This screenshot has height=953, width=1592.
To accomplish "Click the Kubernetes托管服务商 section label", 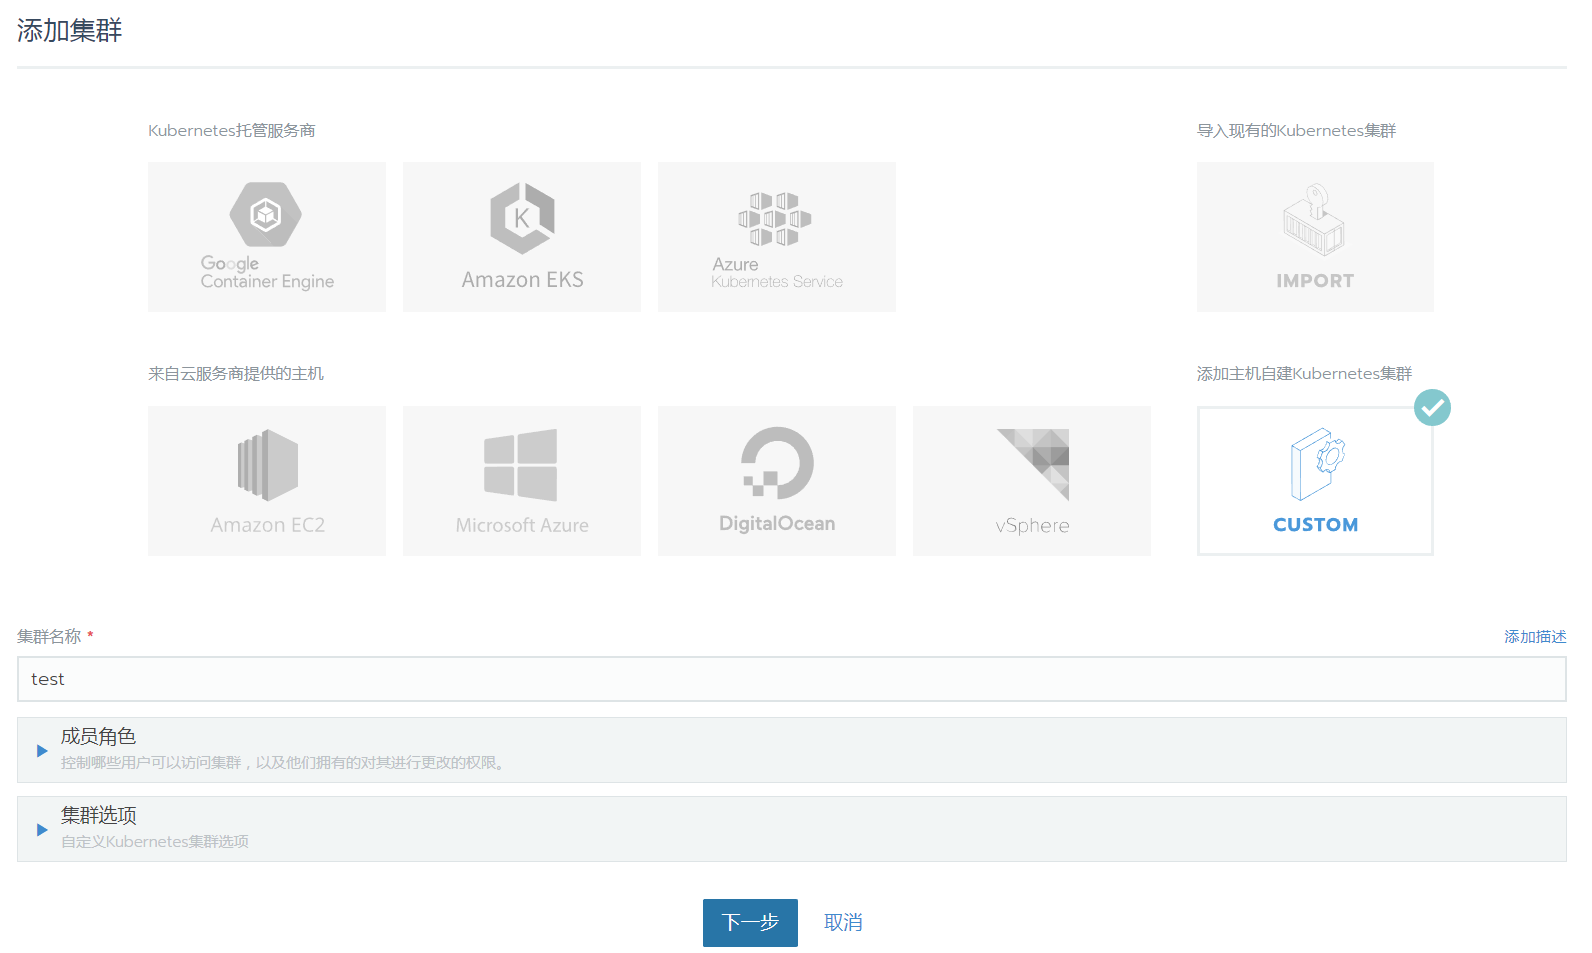I will (232, 131).
